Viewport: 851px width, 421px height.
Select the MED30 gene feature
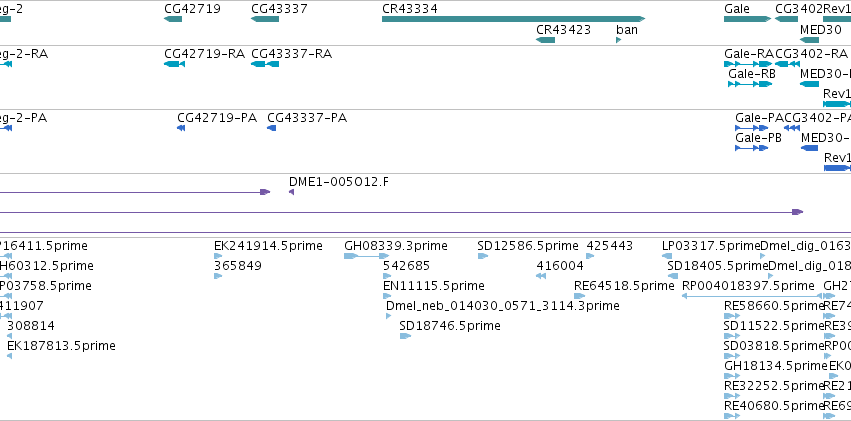coord(809,40)
